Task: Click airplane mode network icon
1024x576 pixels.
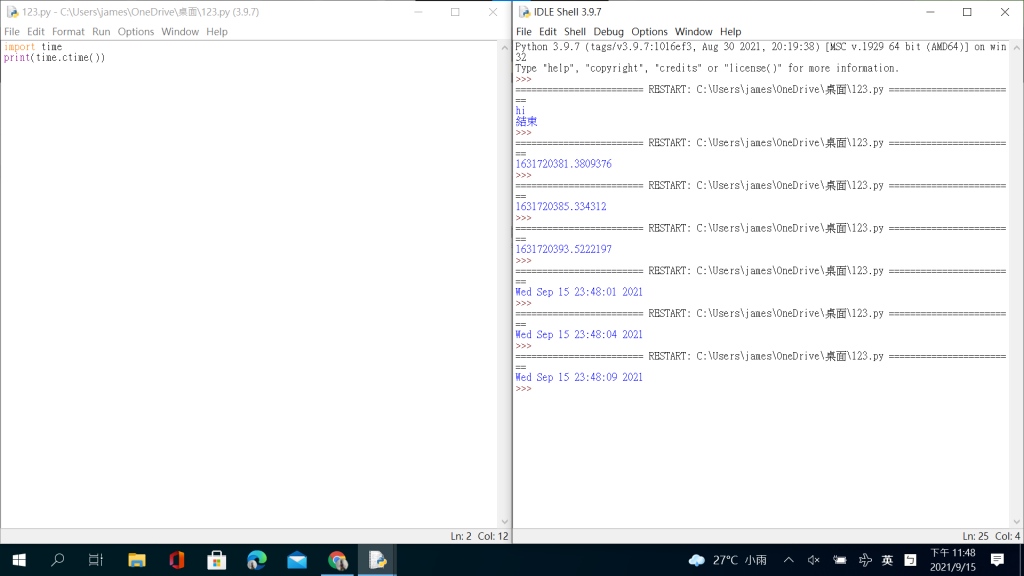Action: pyautogui.click(x=865, y=560)
